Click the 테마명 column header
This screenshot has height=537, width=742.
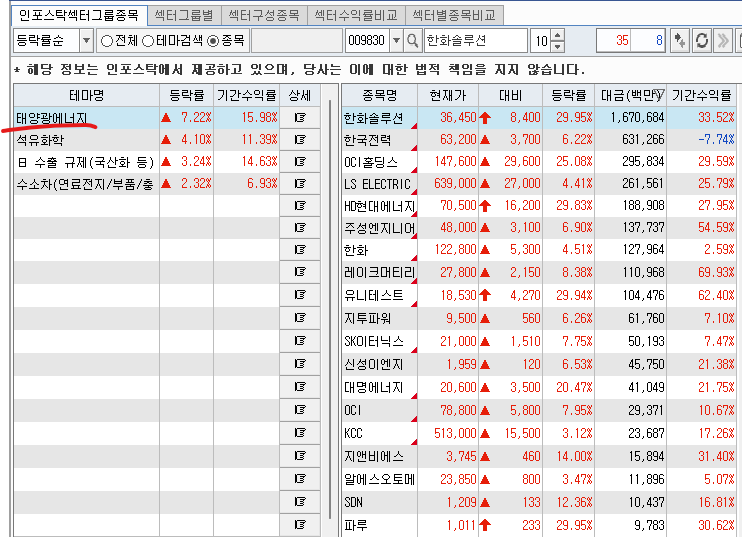(87, 96)
